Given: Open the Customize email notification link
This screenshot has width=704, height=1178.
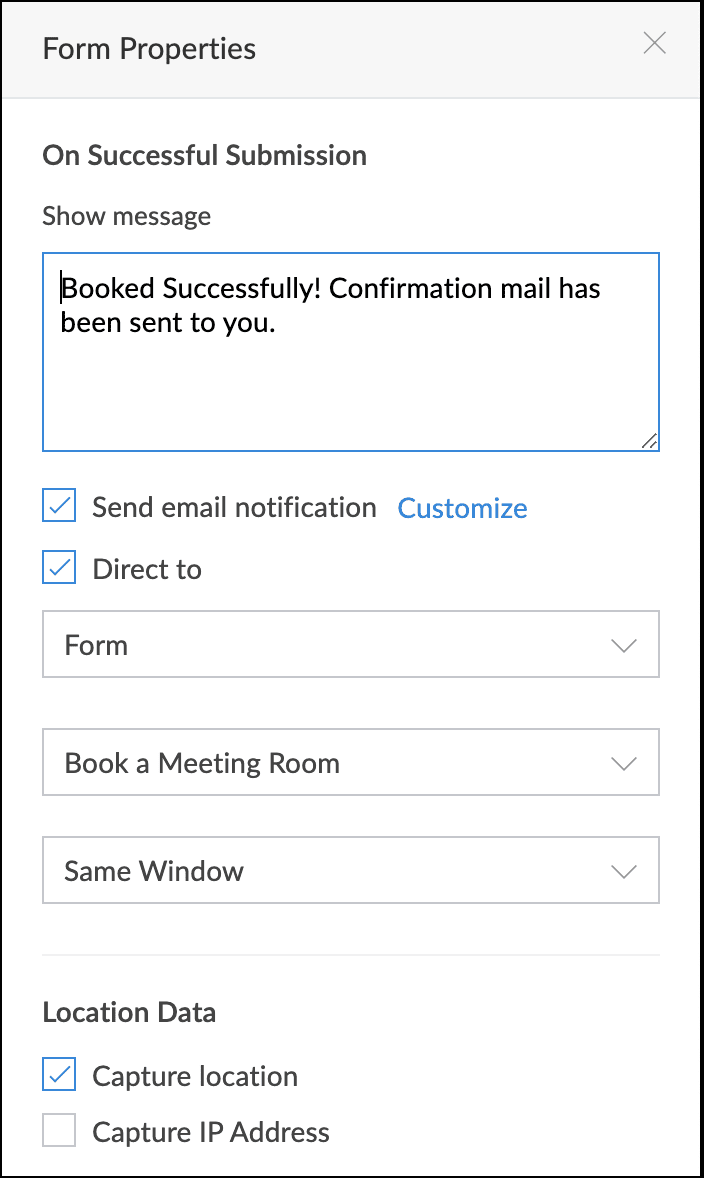Looking at the screenshot, I should tap(462, 508).
